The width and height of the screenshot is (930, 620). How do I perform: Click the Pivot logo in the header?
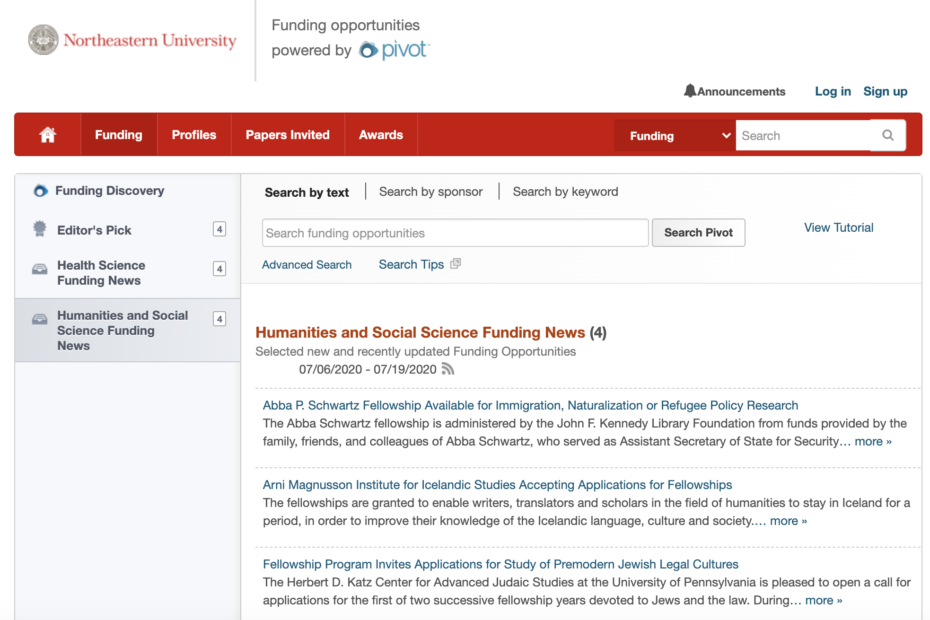393,48
